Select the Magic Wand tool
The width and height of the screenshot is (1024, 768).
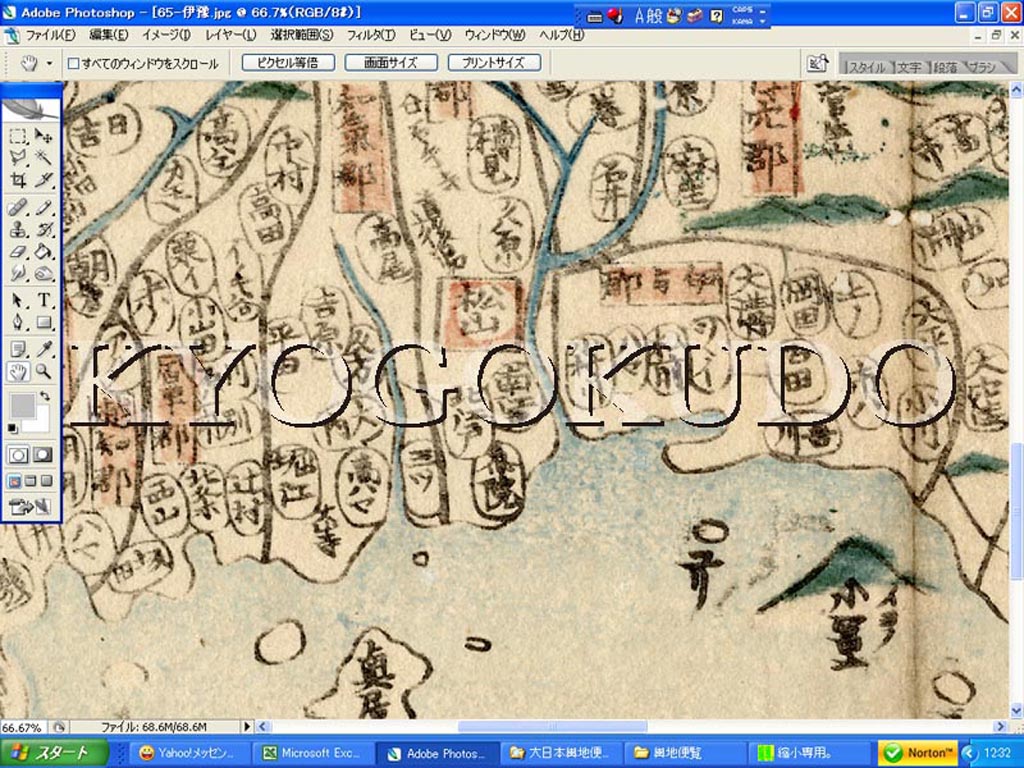[x=43, y=157]
